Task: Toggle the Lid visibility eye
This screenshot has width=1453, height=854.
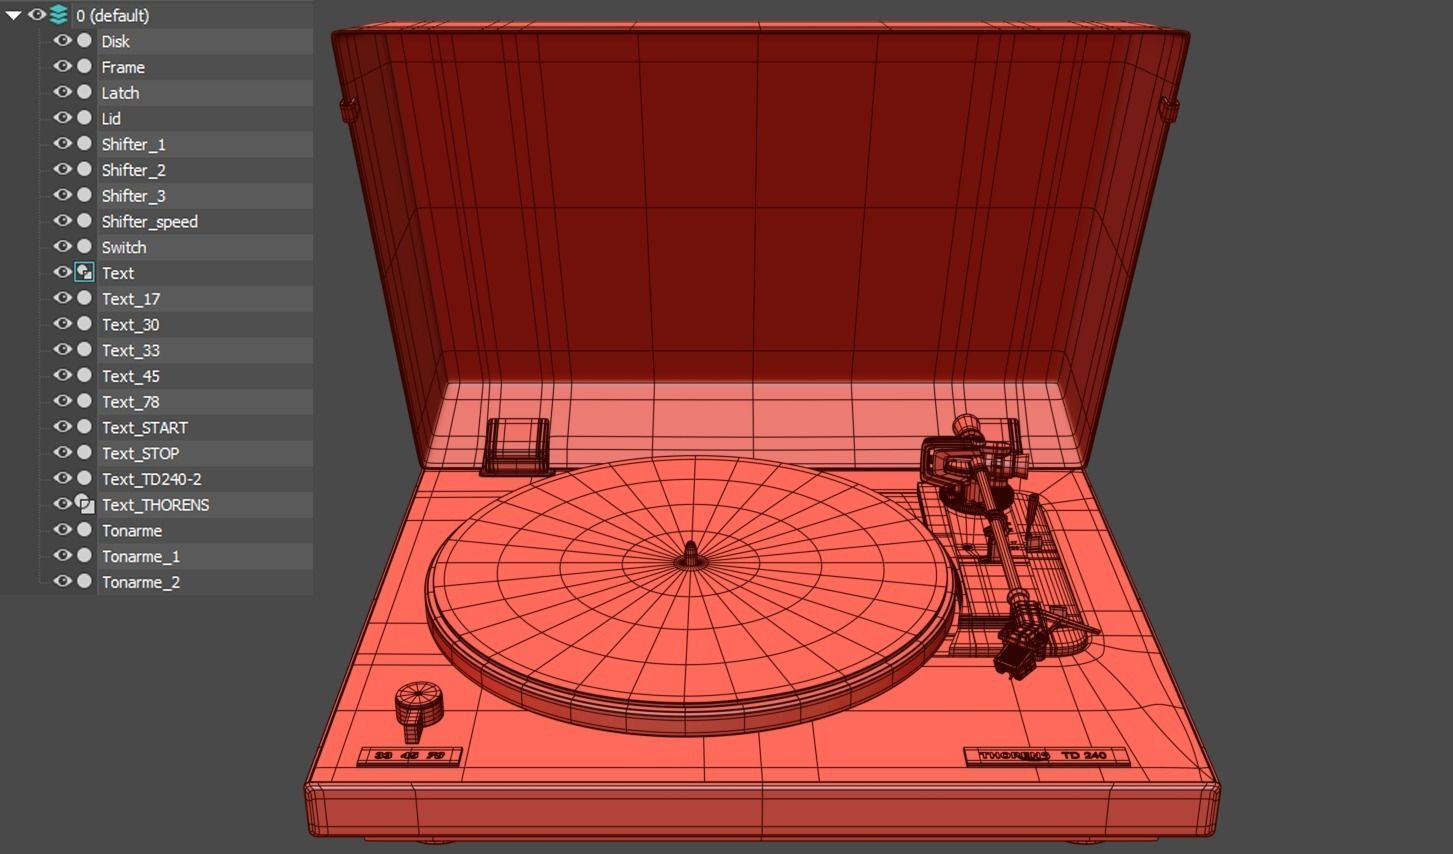Action: (x=62, y=118)
